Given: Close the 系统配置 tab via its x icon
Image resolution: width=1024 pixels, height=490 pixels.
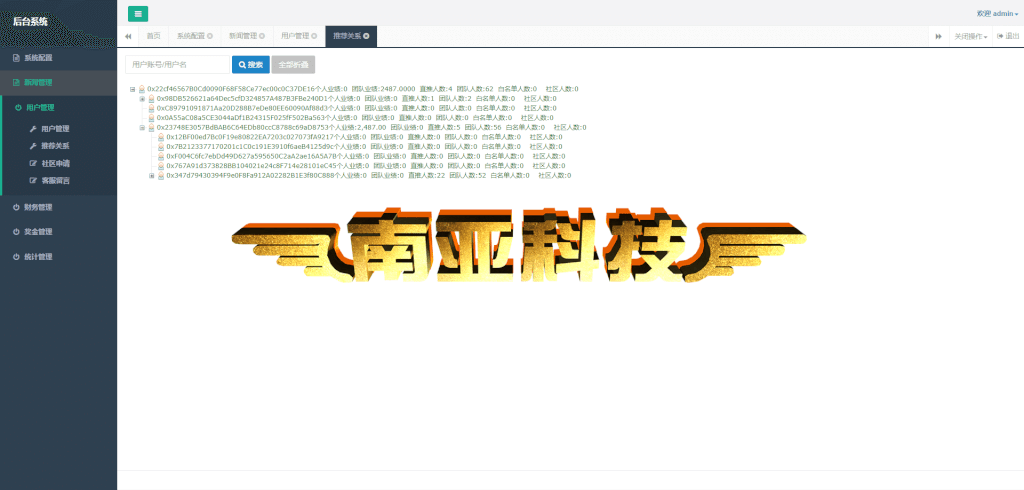Looking at the screenshot, I should point(210,36).
